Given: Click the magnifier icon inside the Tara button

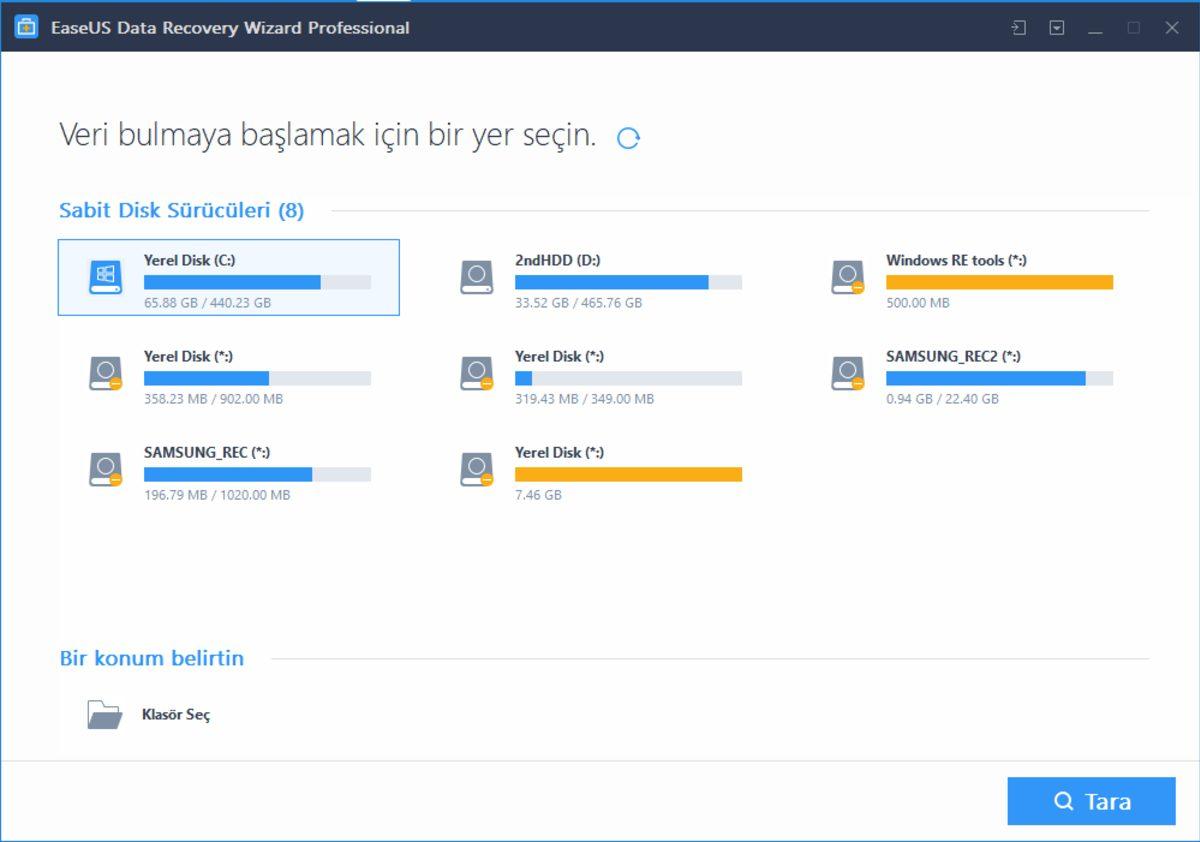Looking at the screenshot, I should tap(1065, 801).
